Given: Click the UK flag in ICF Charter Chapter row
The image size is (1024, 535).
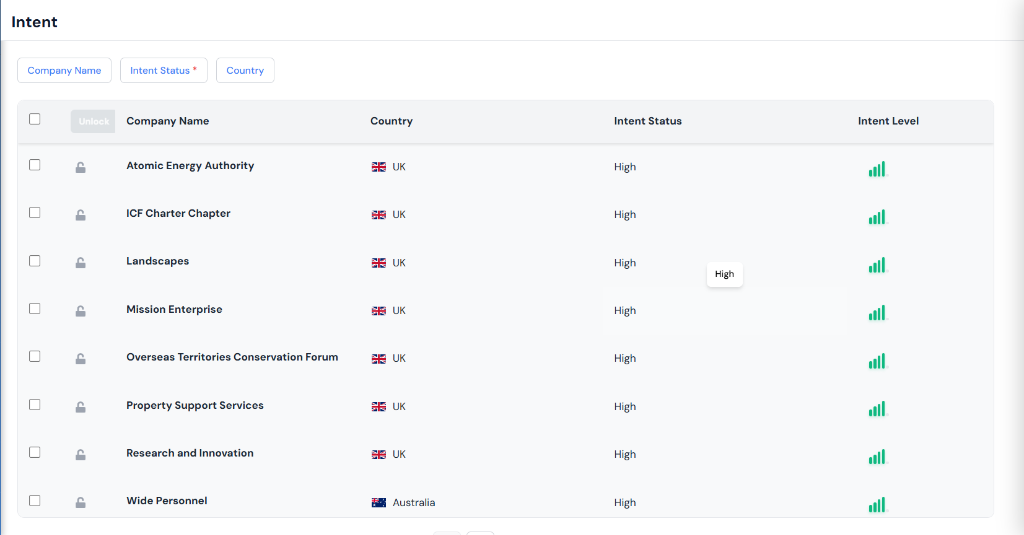Looking at the screenshot, I should click(x=379, y=215).
